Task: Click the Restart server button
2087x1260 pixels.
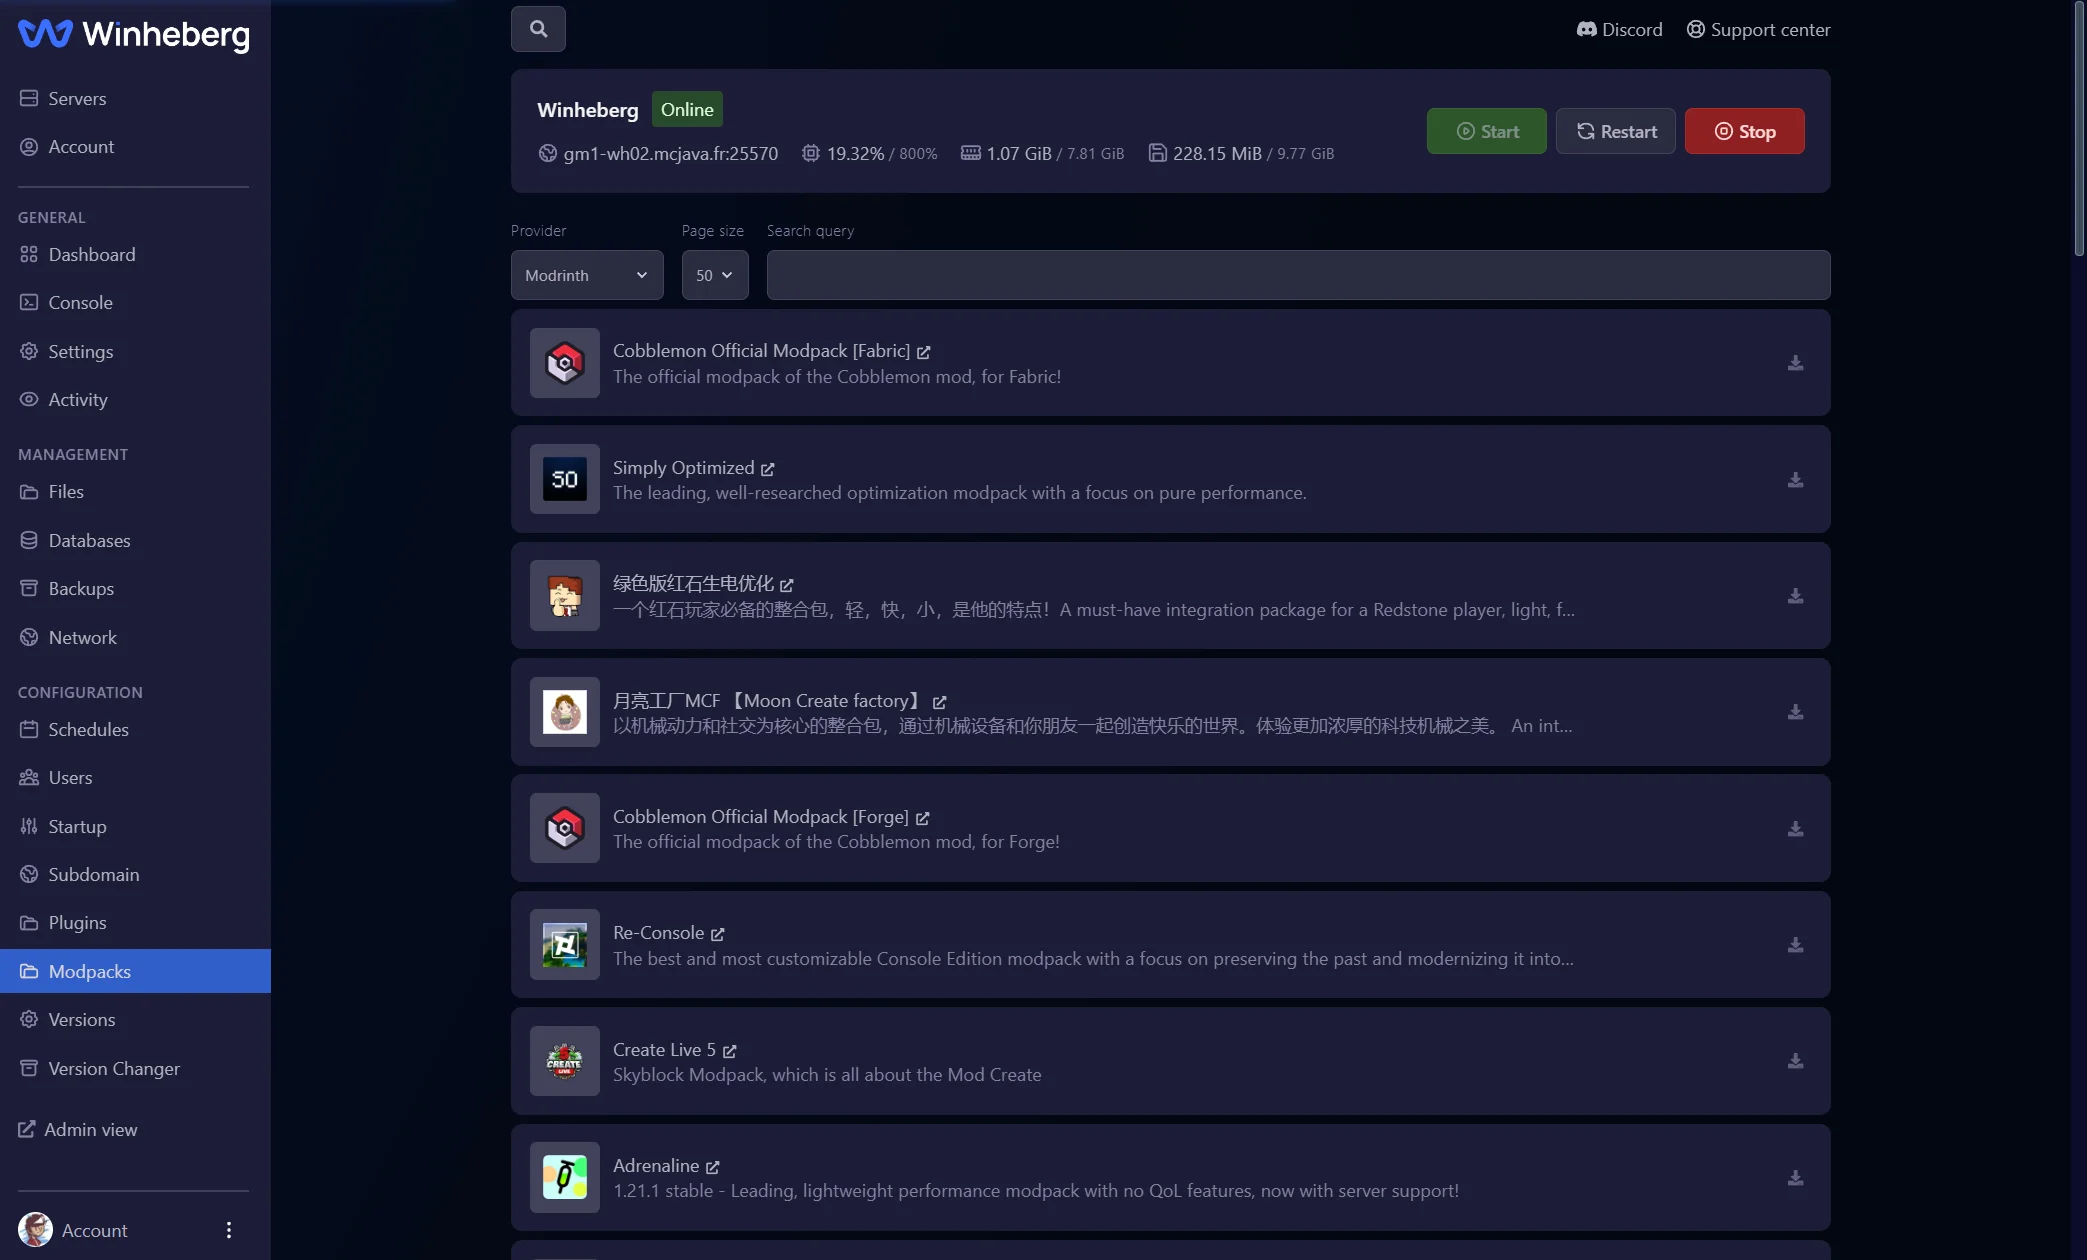Action: (x=1615, y=131)
